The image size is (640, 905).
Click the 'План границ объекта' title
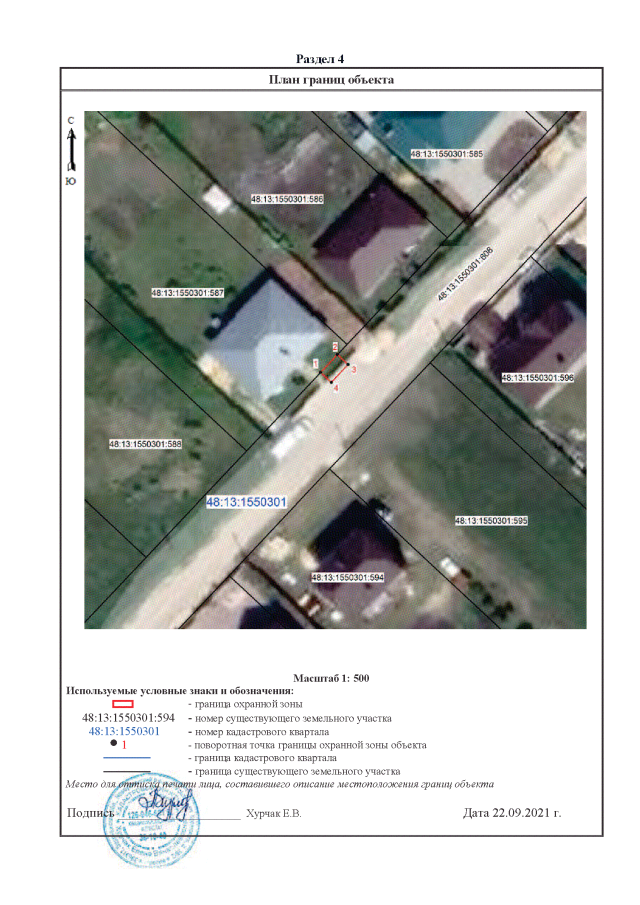click(331, 79)
